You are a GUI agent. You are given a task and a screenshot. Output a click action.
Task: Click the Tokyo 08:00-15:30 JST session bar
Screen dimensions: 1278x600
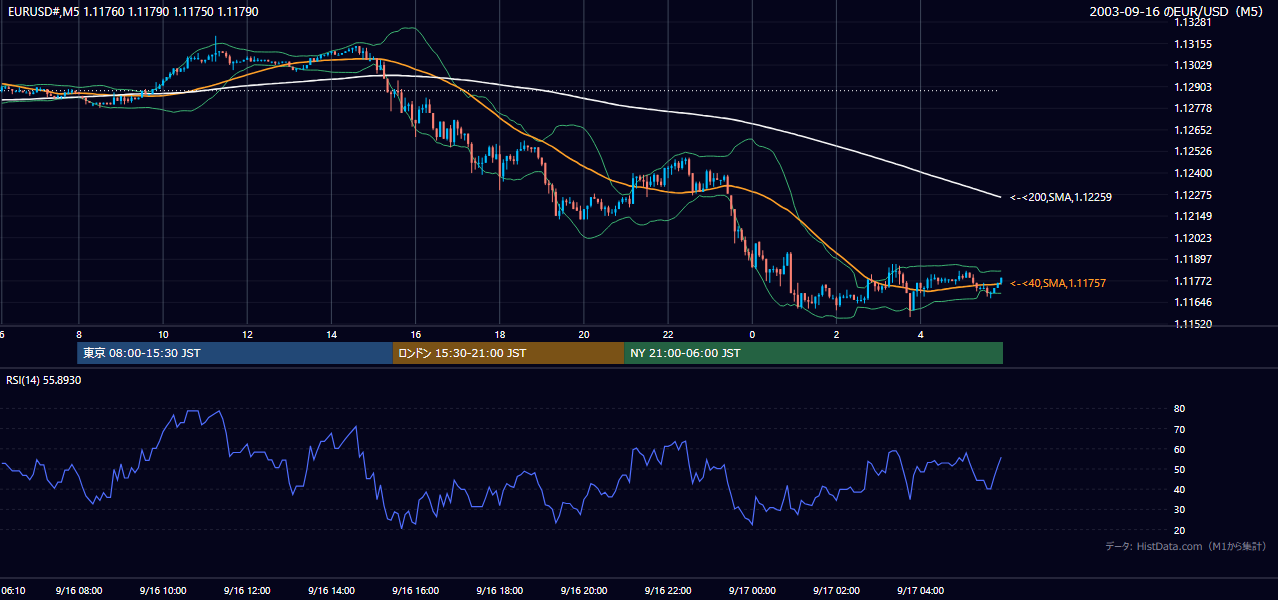[235, 353]
